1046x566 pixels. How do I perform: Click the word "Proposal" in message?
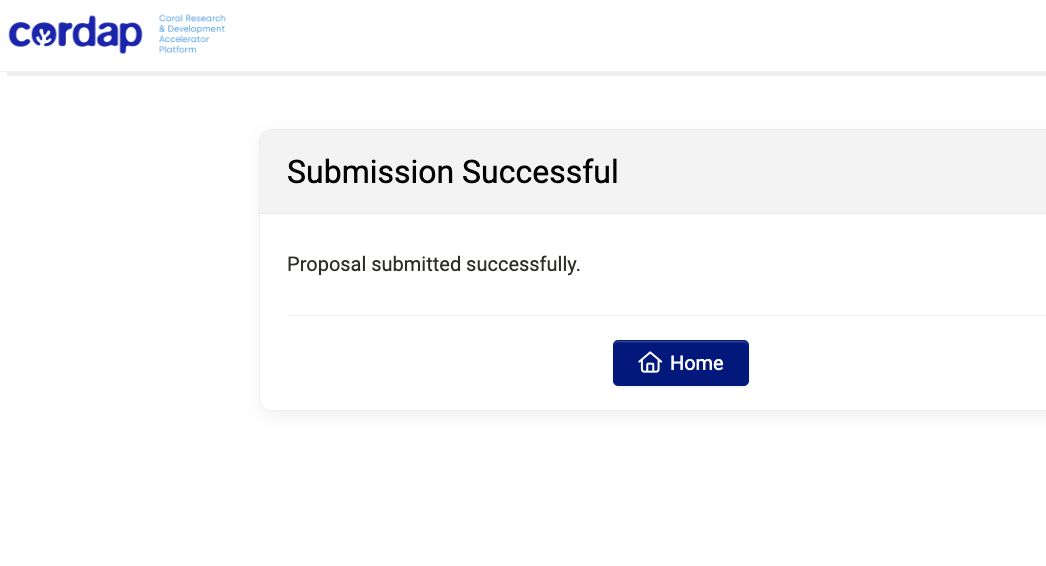tap(326, 264)
